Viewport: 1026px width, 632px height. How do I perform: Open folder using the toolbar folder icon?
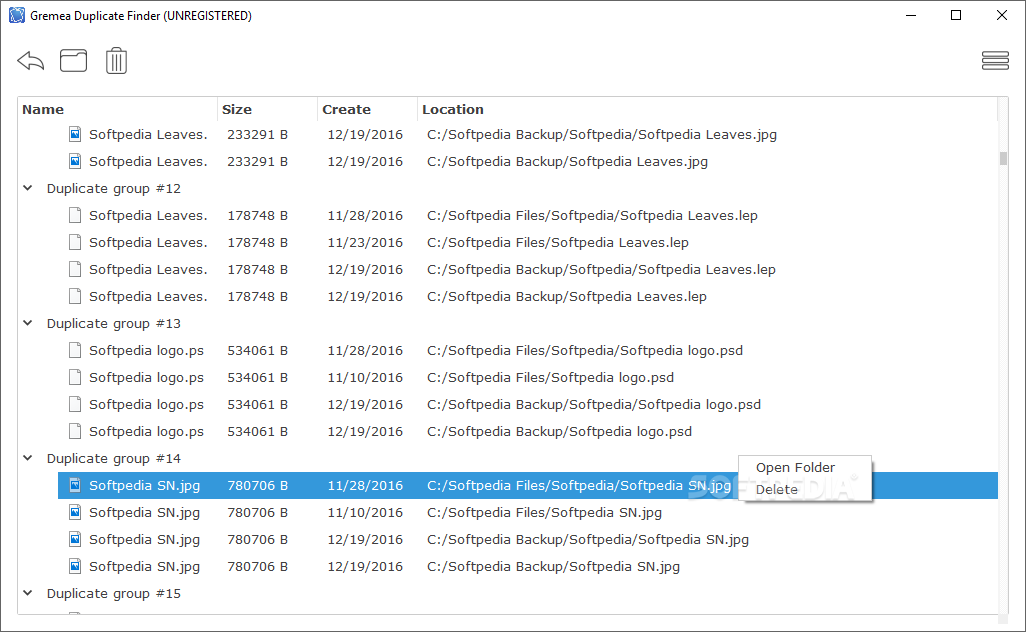[x=73, y=61]
